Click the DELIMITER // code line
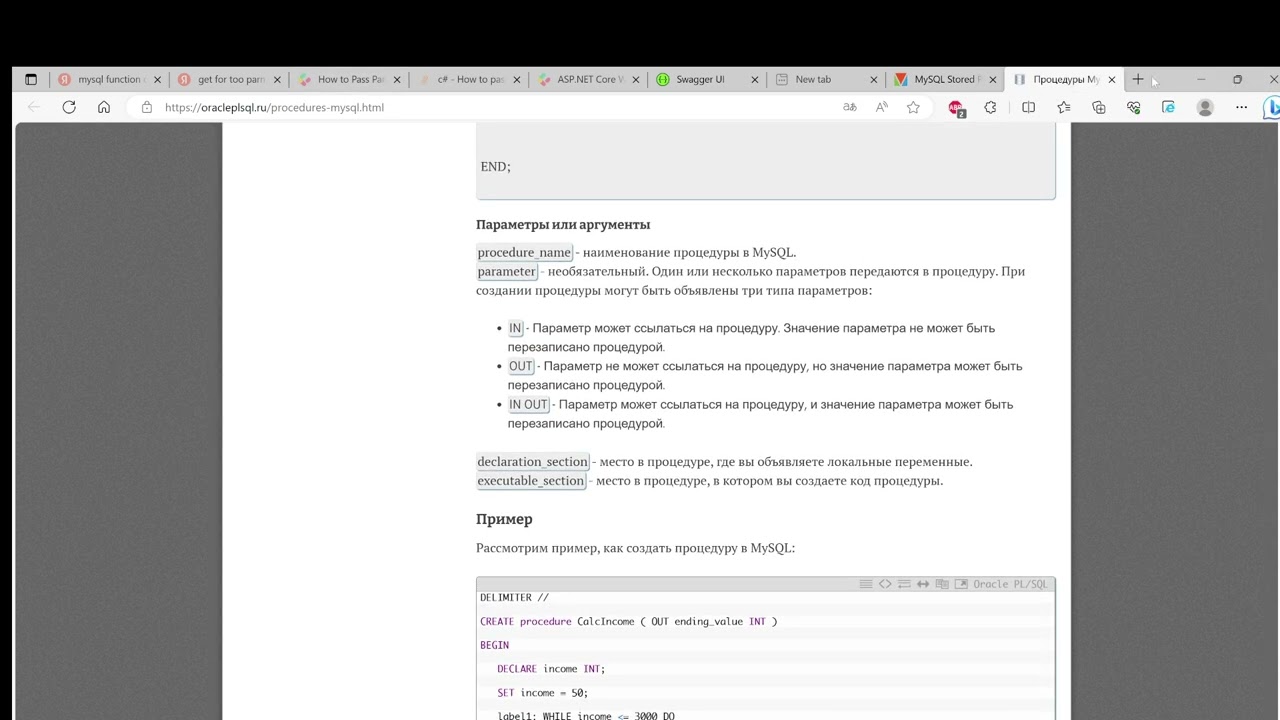Screen dimensions: 1280x720 click(514, 598)
